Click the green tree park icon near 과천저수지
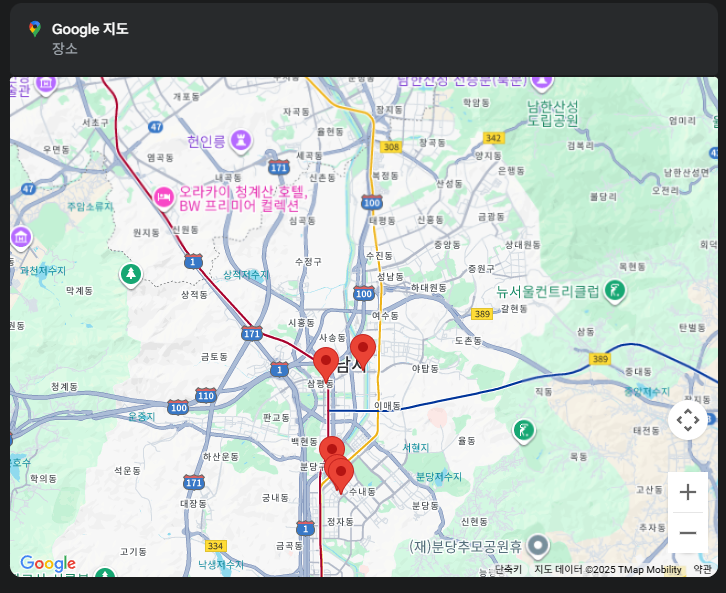 coord(131,275)
